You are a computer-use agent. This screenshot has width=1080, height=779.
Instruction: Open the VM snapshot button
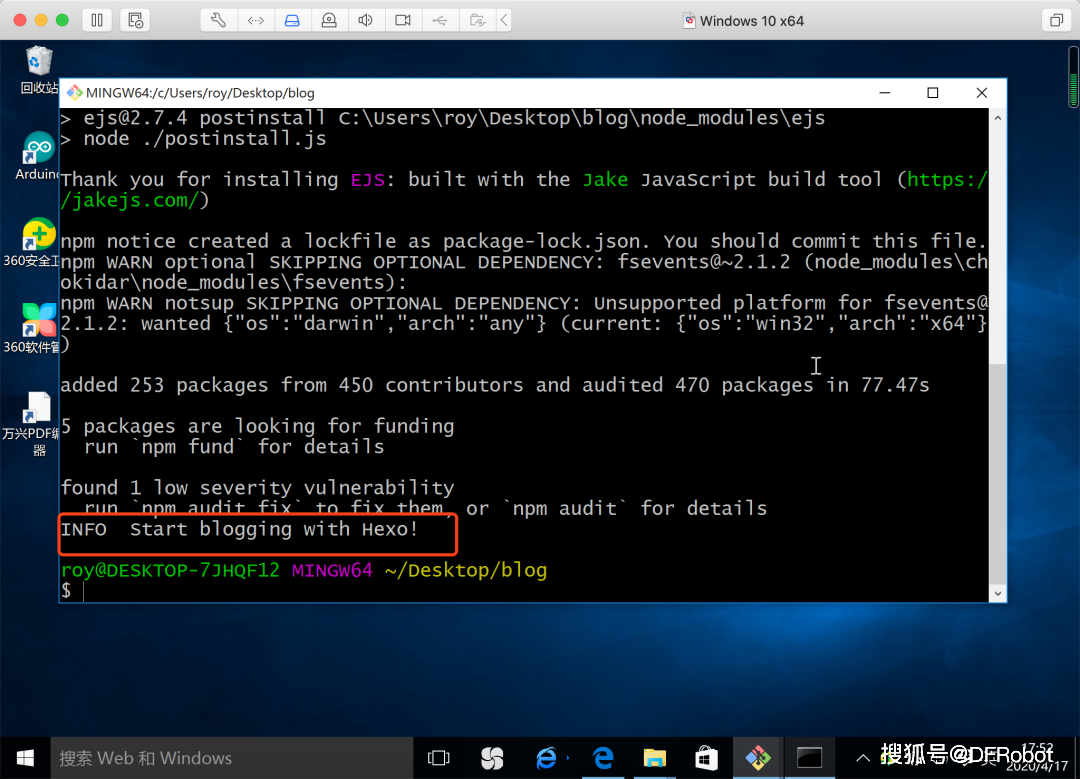click(x=135, y=20)
